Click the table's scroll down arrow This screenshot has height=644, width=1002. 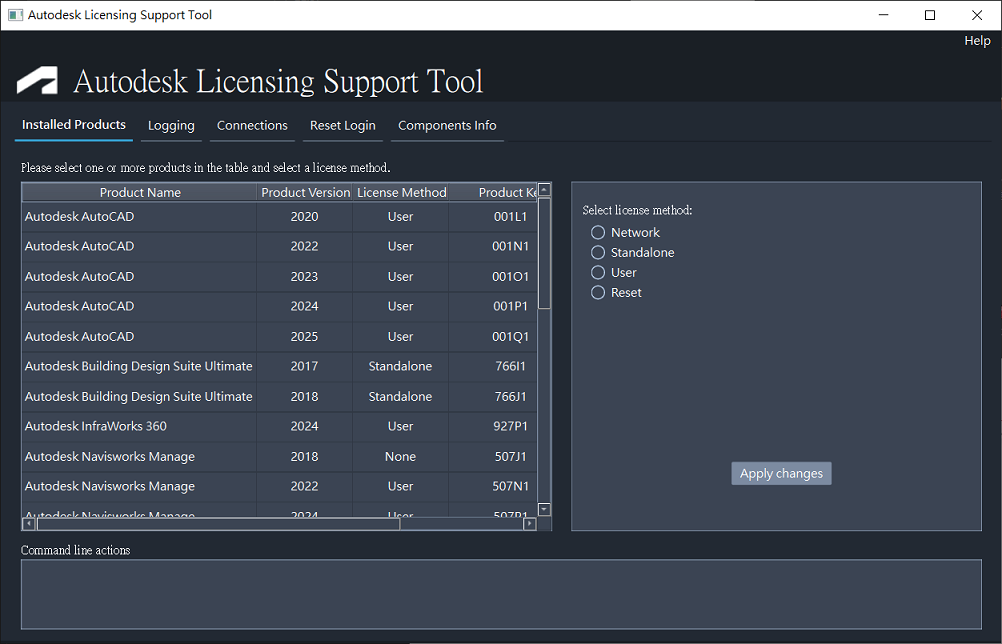[x=544, y=509]
